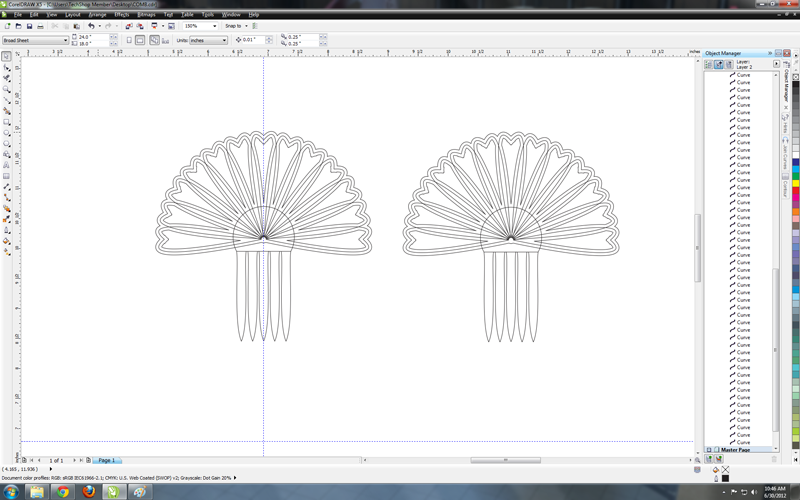800x500 pixels.
Task: Select the Outline Pen tool
Action: pos(7,230)
